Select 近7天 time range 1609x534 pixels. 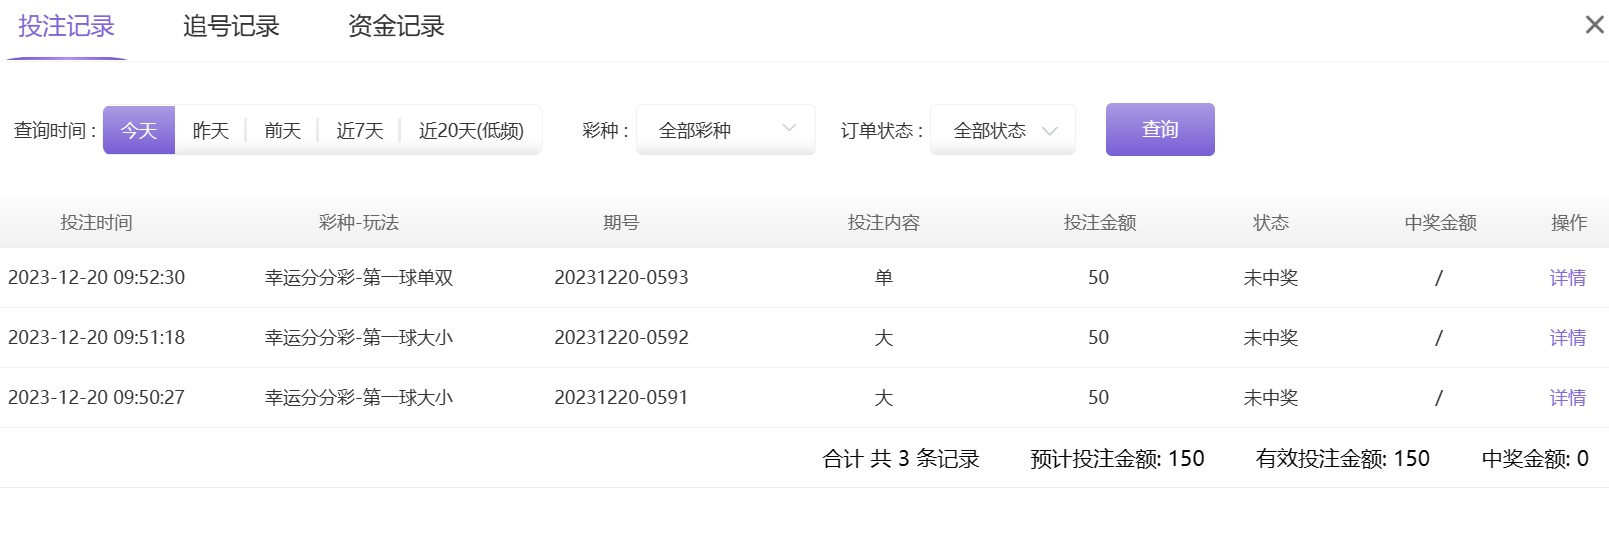coord(360,130)
